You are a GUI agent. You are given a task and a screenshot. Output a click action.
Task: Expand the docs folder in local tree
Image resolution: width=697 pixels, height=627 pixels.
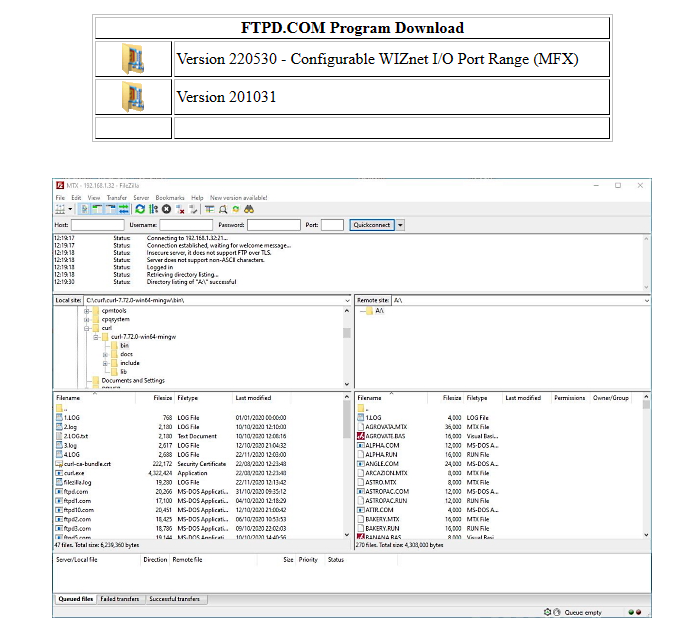click(105, 355)
